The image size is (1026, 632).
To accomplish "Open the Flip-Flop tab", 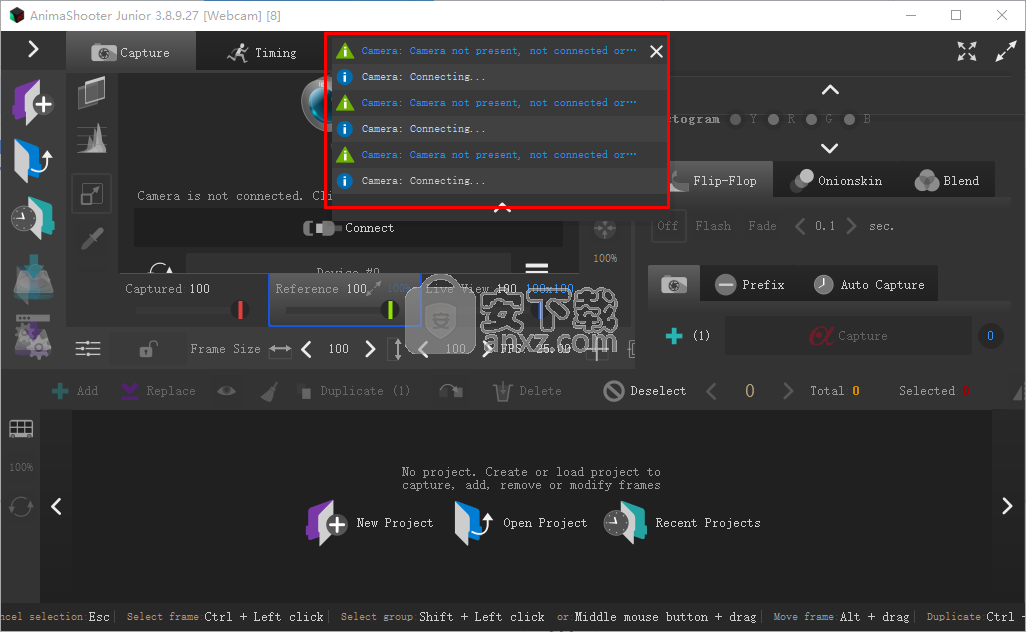I will point(720,181).
